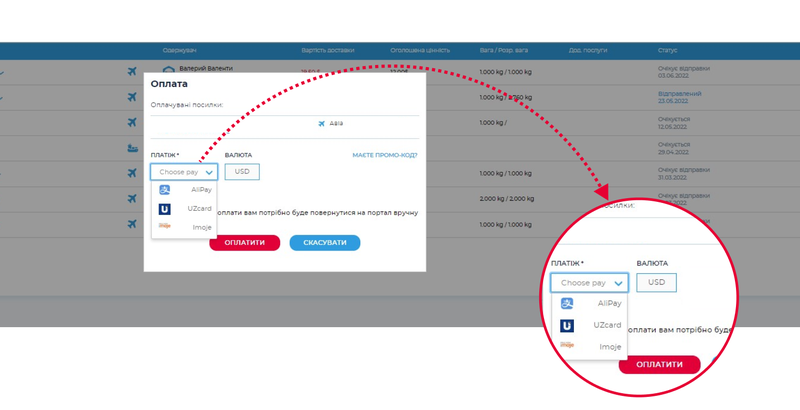Image resolution: width=800 pixels, height=410 pixels.
Task: Click the Оплата dialog title
Action: [x=169, y=84]
